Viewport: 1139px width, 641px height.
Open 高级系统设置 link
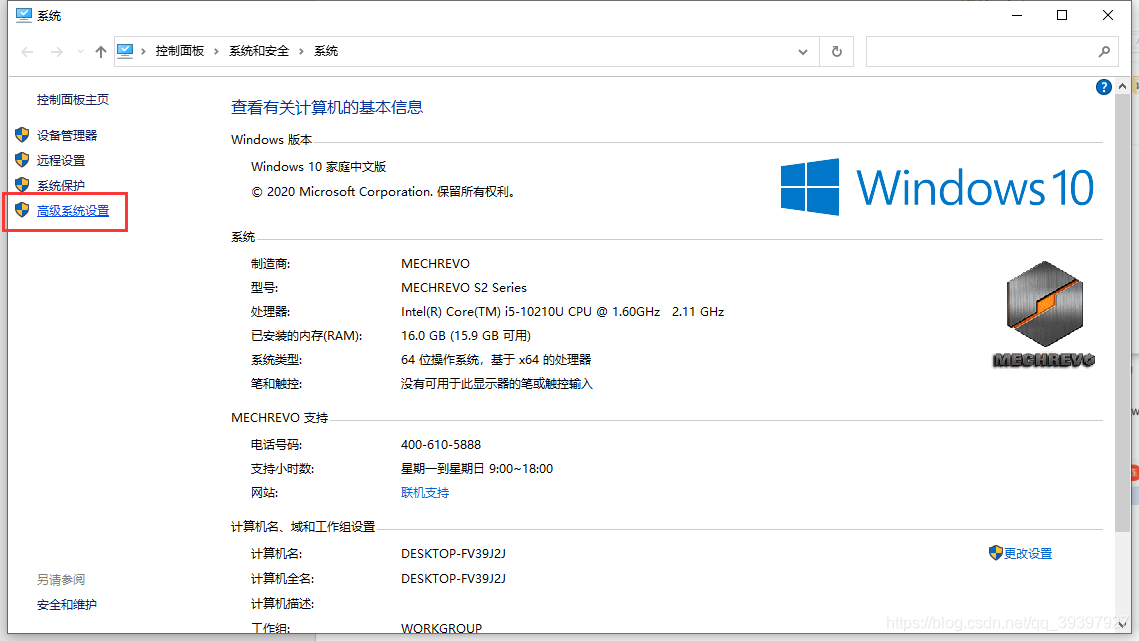click(x=73, y=211)
